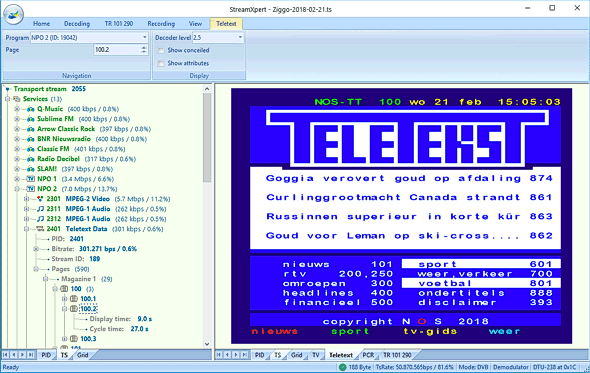
Task: Click the audio note icon for PID 2311
Action: [40, 209]
